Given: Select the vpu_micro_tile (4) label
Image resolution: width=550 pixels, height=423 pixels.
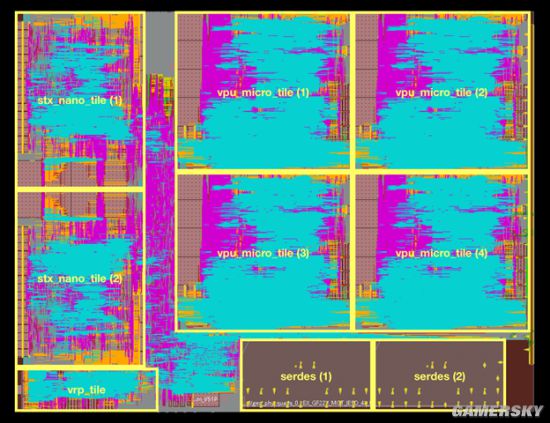Looking at the screenshot, I should 441,253.
